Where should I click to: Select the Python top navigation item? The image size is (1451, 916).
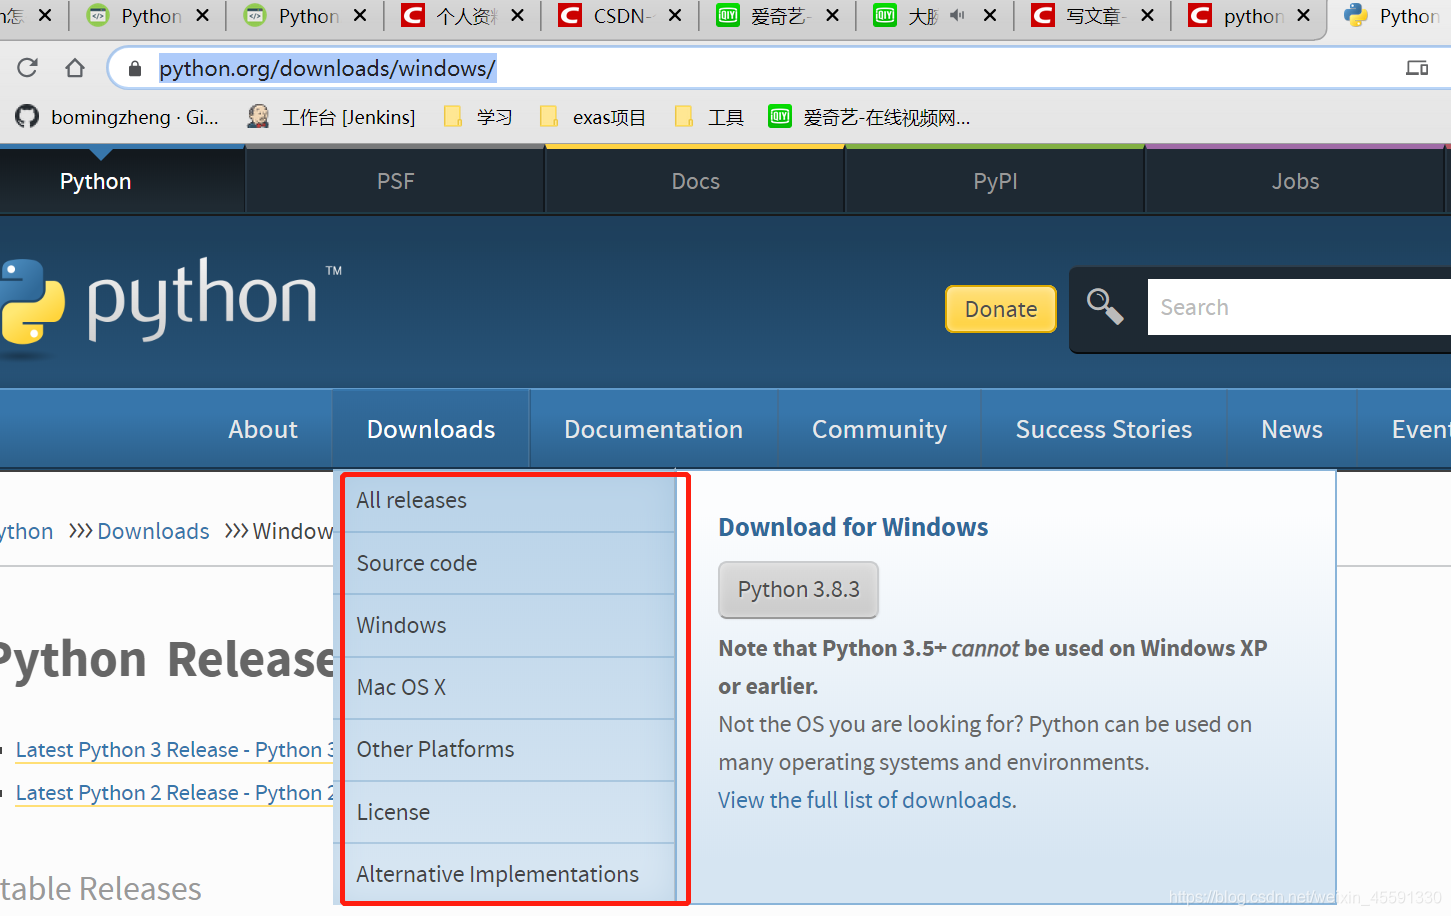[96, 181]
